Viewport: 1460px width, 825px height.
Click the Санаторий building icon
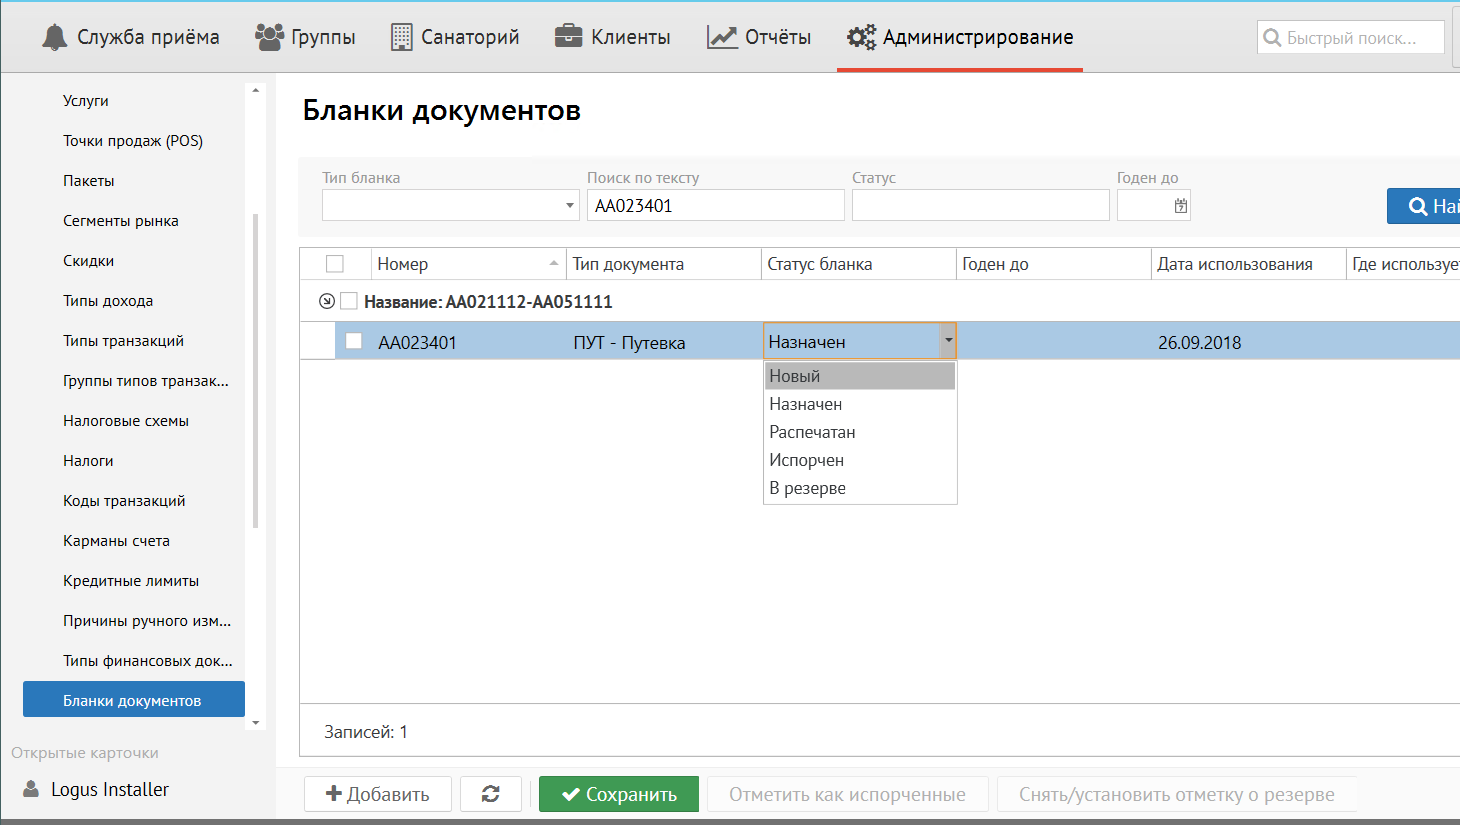tap(401, 37)
